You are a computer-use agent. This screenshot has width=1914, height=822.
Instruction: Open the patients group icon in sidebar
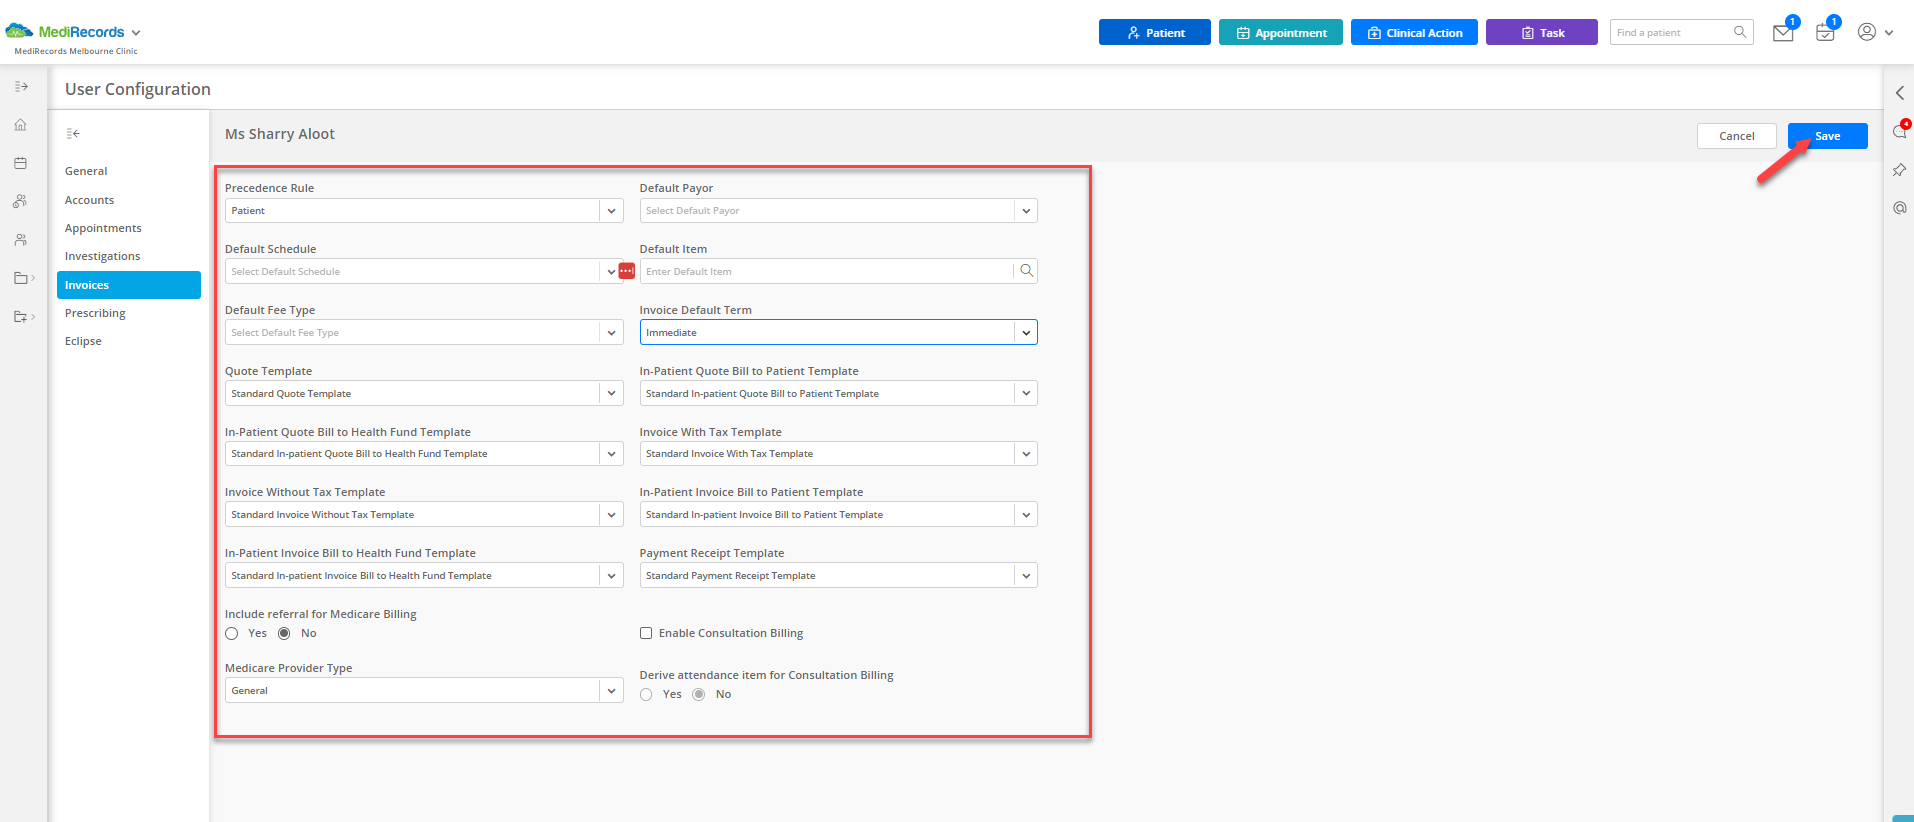coord(20,201)
